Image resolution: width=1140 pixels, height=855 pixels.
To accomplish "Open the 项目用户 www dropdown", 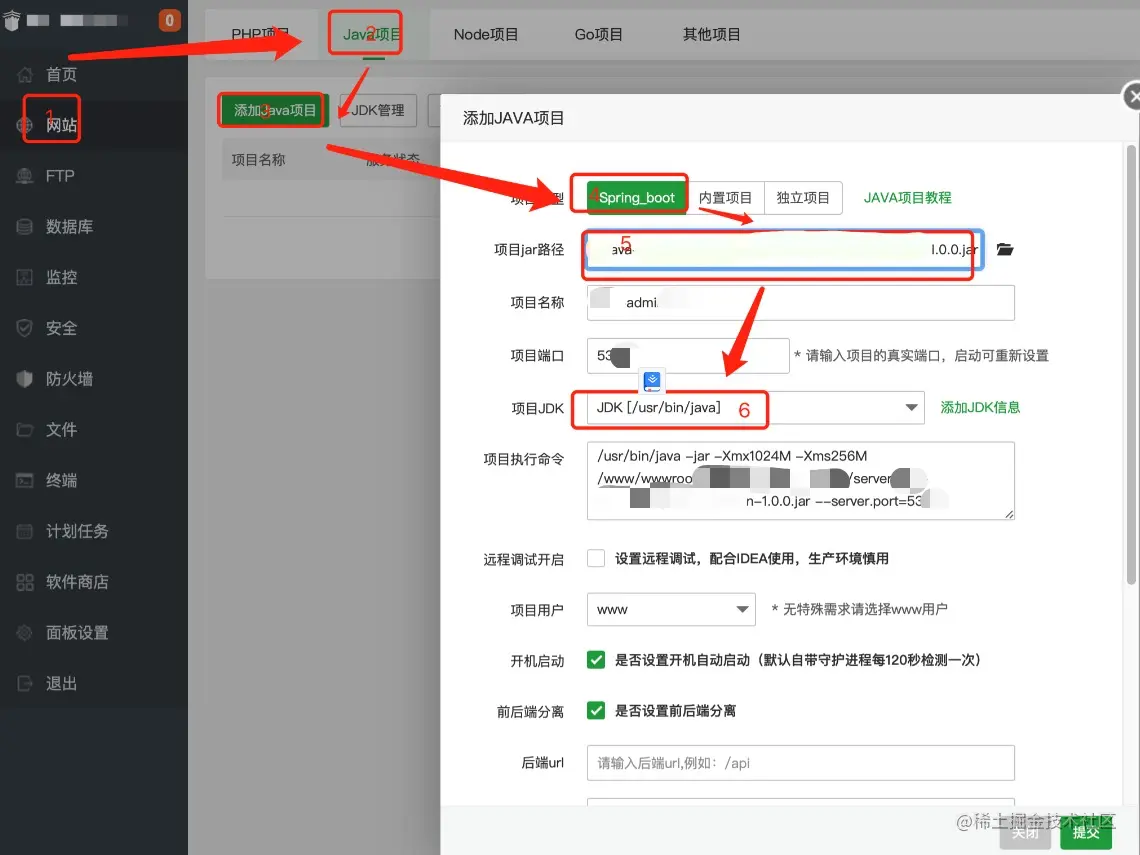I will coord(671,609).
